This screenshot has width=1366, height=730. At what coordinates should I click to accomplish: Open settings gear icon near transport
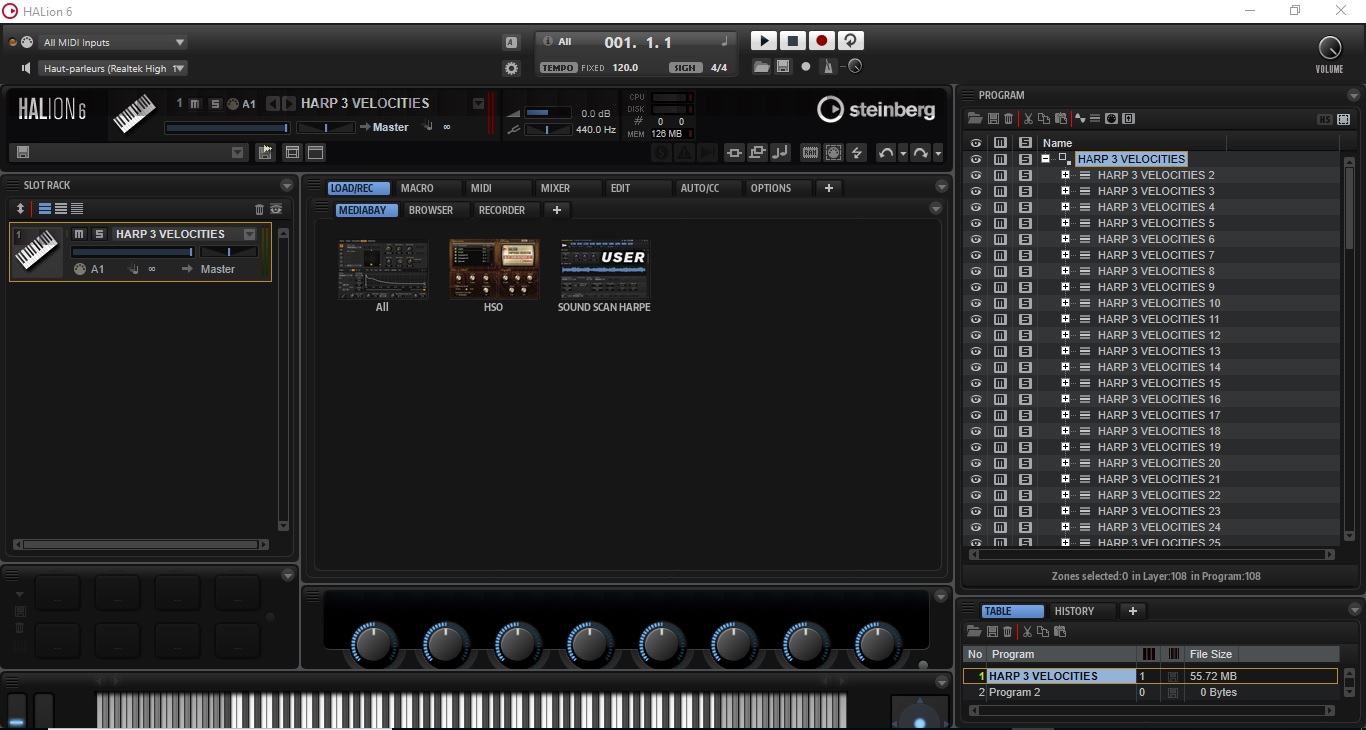[512, 68]
